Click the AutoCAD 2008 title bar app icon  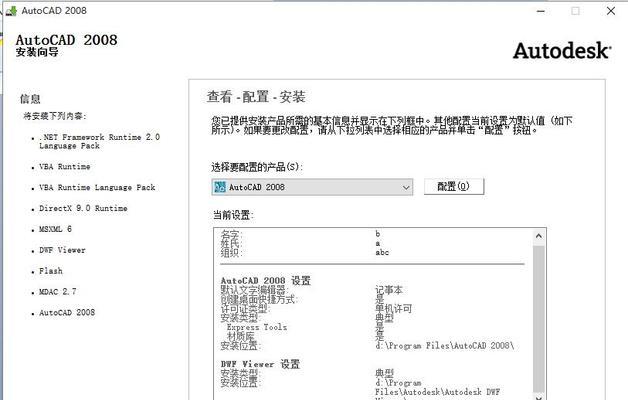(12, 11)
